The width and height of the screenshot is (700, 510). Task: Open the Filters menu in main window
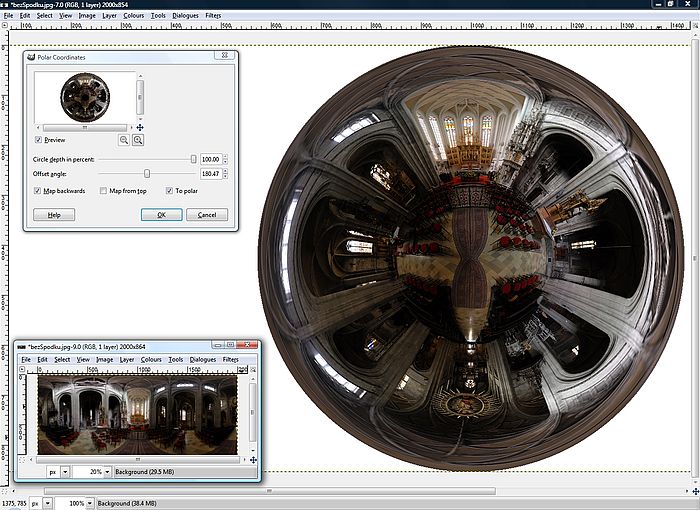213,16
